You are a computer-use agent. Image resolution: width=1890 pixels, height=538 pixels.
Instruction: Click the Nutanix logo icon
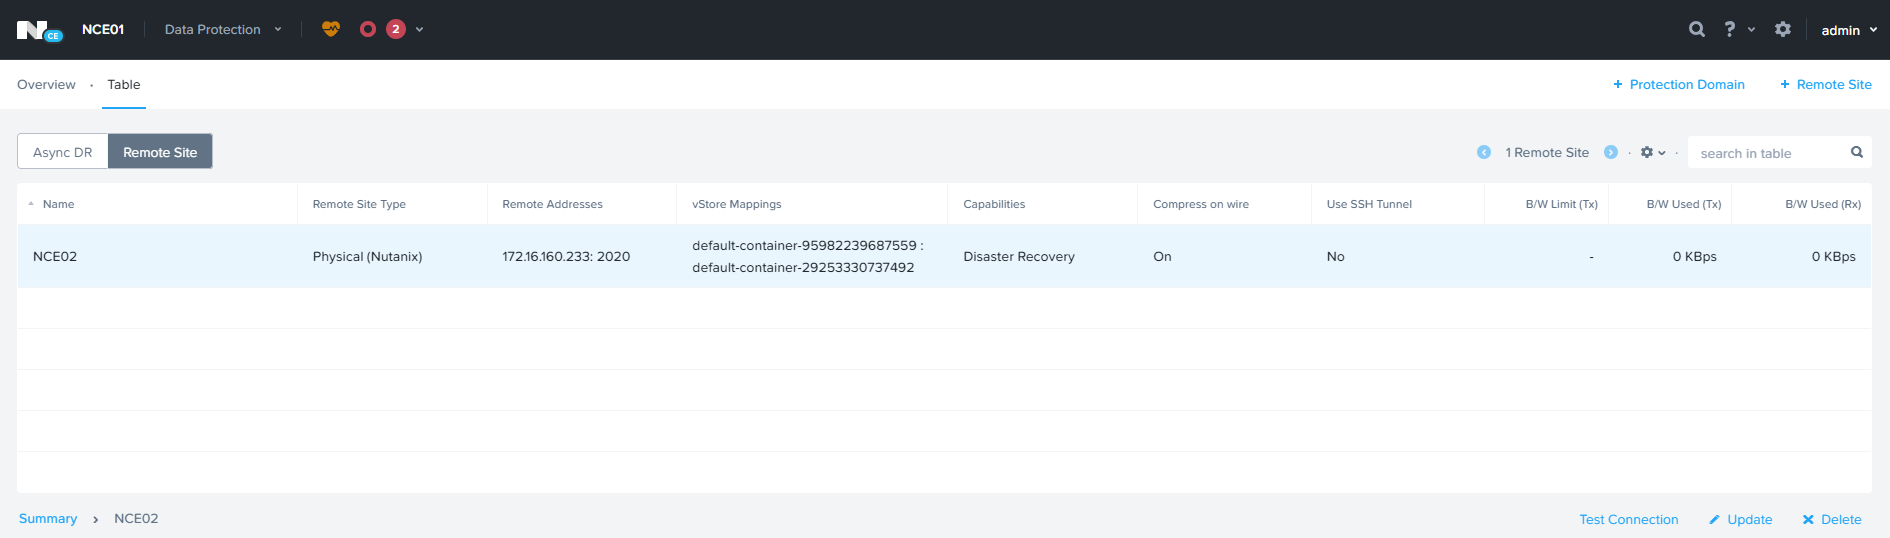pyautogui.click(x=38, y=30)
